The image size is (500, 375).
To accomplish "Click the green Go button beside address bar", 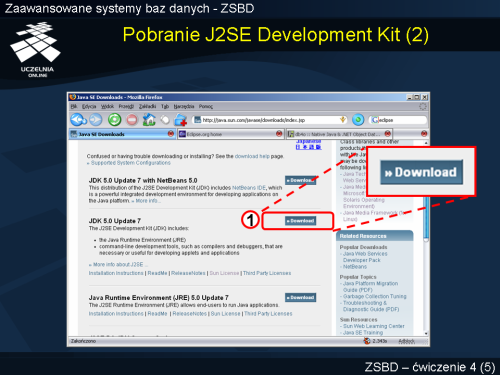I will [358, 120].
